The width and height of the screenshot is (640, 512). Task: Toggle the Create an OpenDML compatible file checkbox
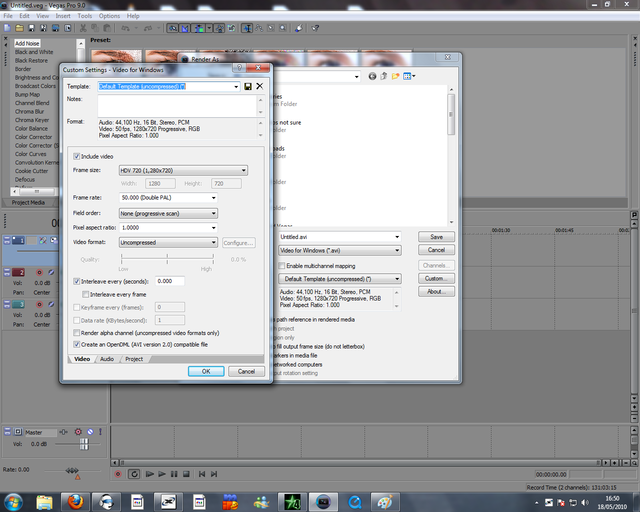coord(76,345)
